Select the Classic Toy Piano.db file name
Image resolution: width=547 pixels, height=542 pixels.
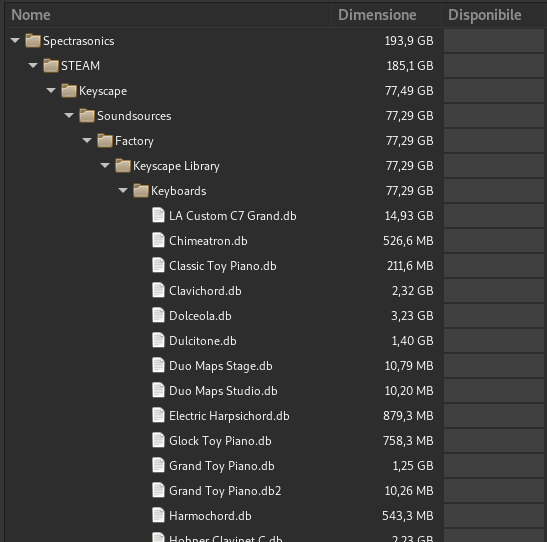223,266
